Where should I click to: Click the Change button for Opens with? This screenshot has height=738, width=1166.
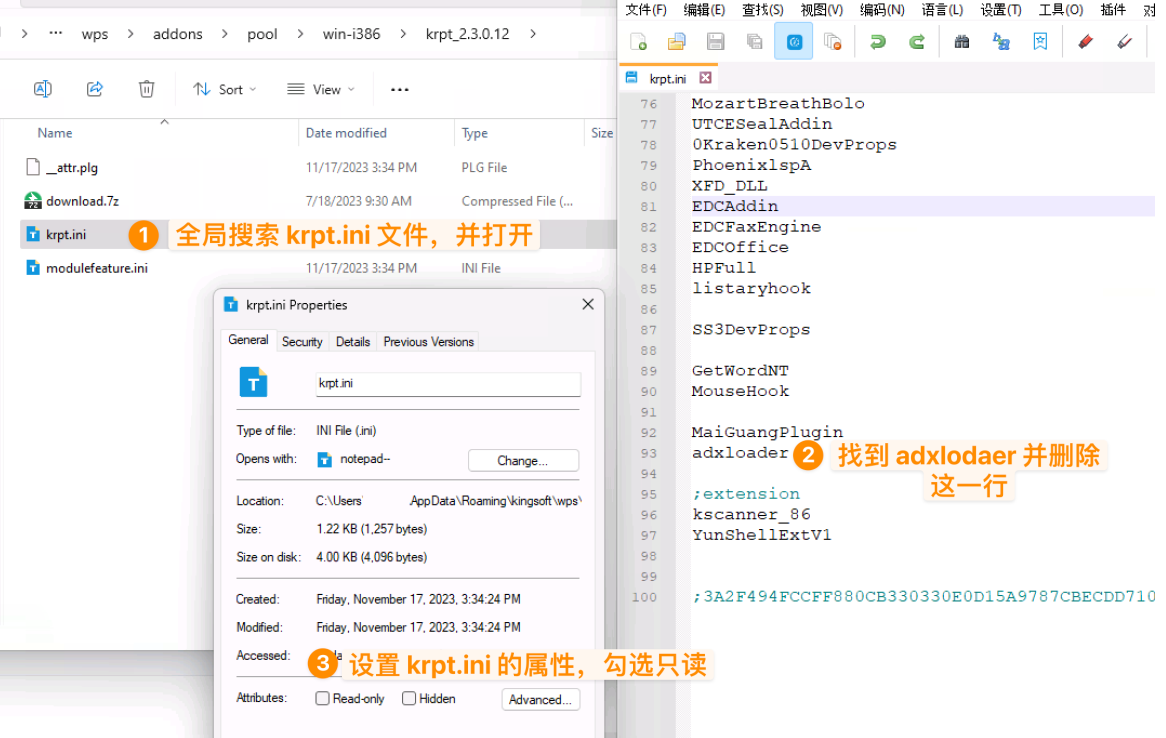523,460
